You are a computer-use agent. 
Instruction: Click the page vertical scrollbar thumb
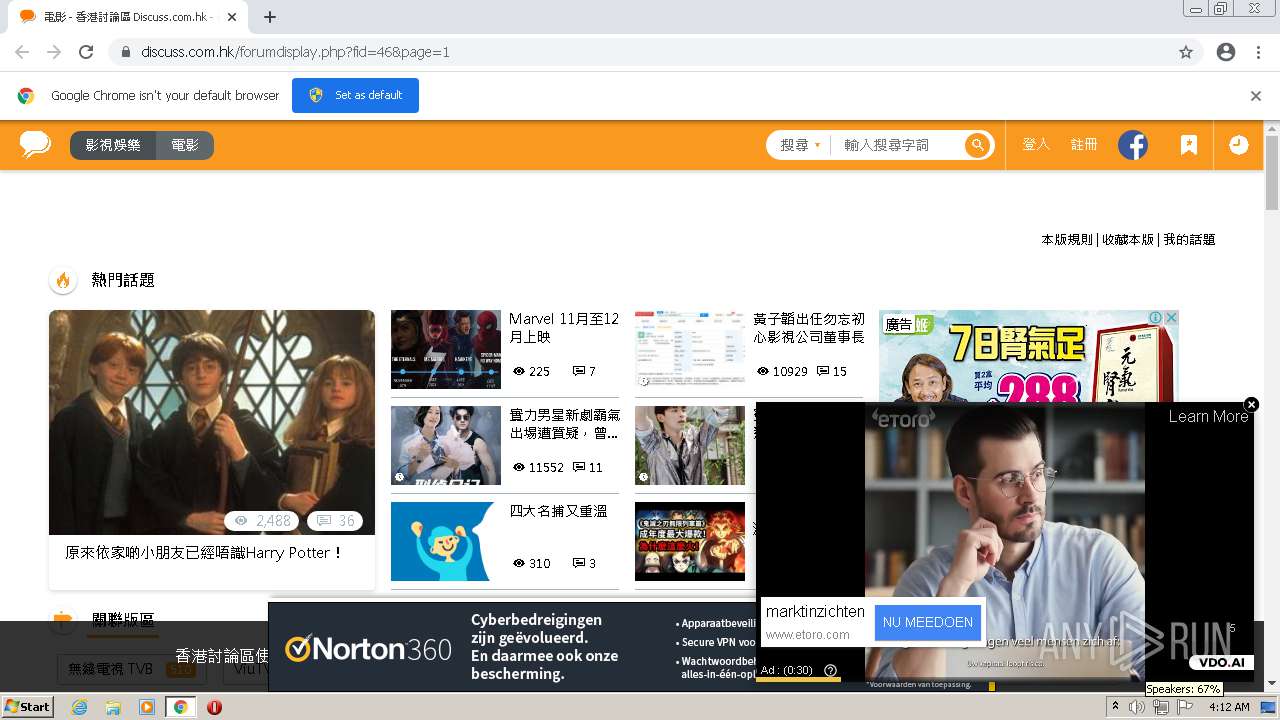(1272, 172)
